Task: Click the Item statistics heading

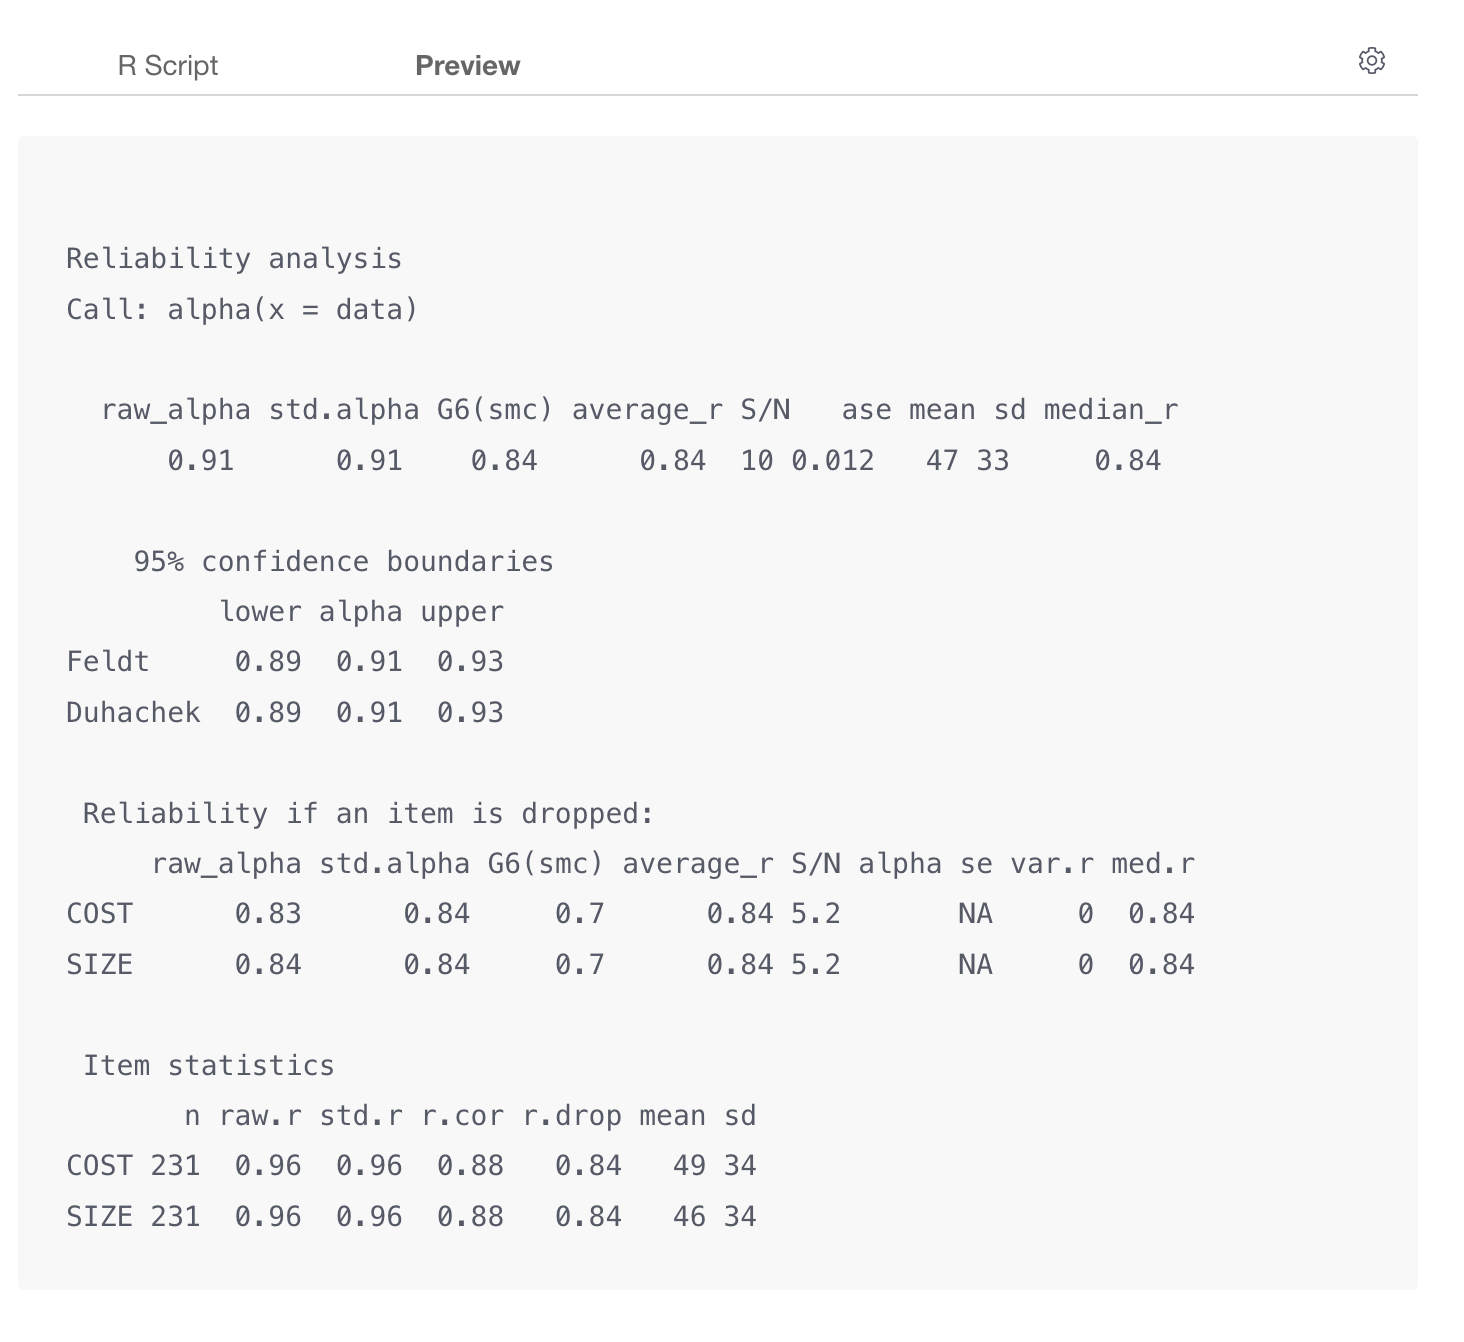Action: (x=209, y=1065)
